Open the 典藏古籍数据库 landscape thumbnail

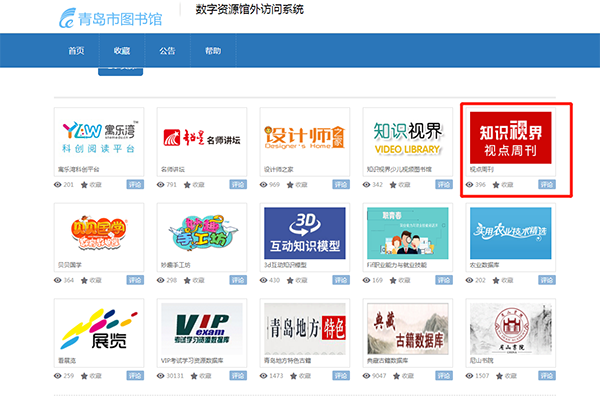pyautogui.click(x=408, y=329)
